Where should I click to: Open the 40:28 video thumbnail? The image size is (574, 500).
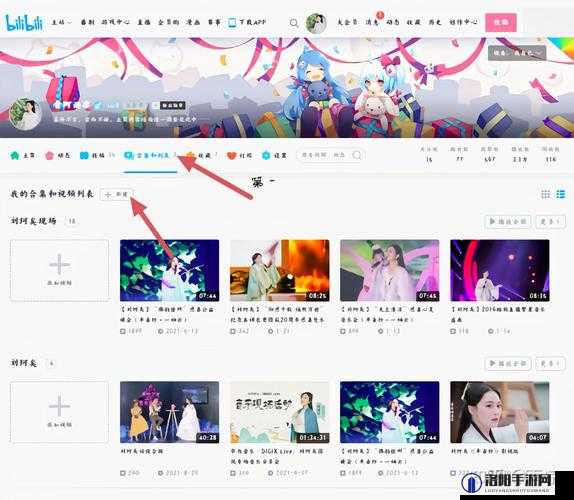tap(169, 412)
